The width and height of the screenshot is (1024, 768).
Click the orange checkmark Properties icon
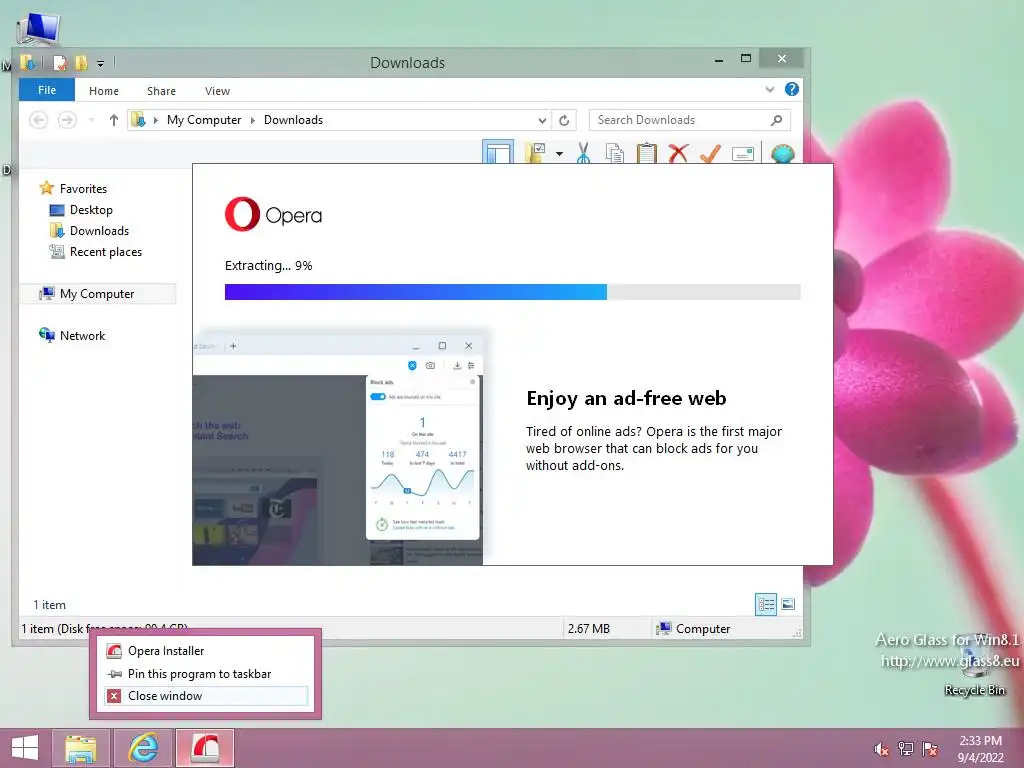pyautogui.click(x=710, y=153)
